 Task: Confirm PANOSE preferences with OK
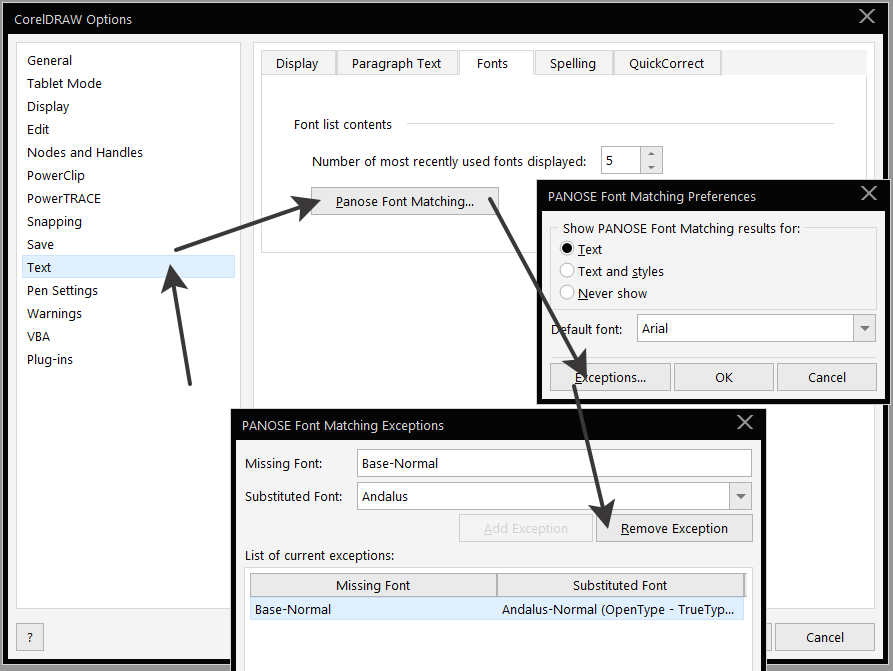tap(724, 377)
